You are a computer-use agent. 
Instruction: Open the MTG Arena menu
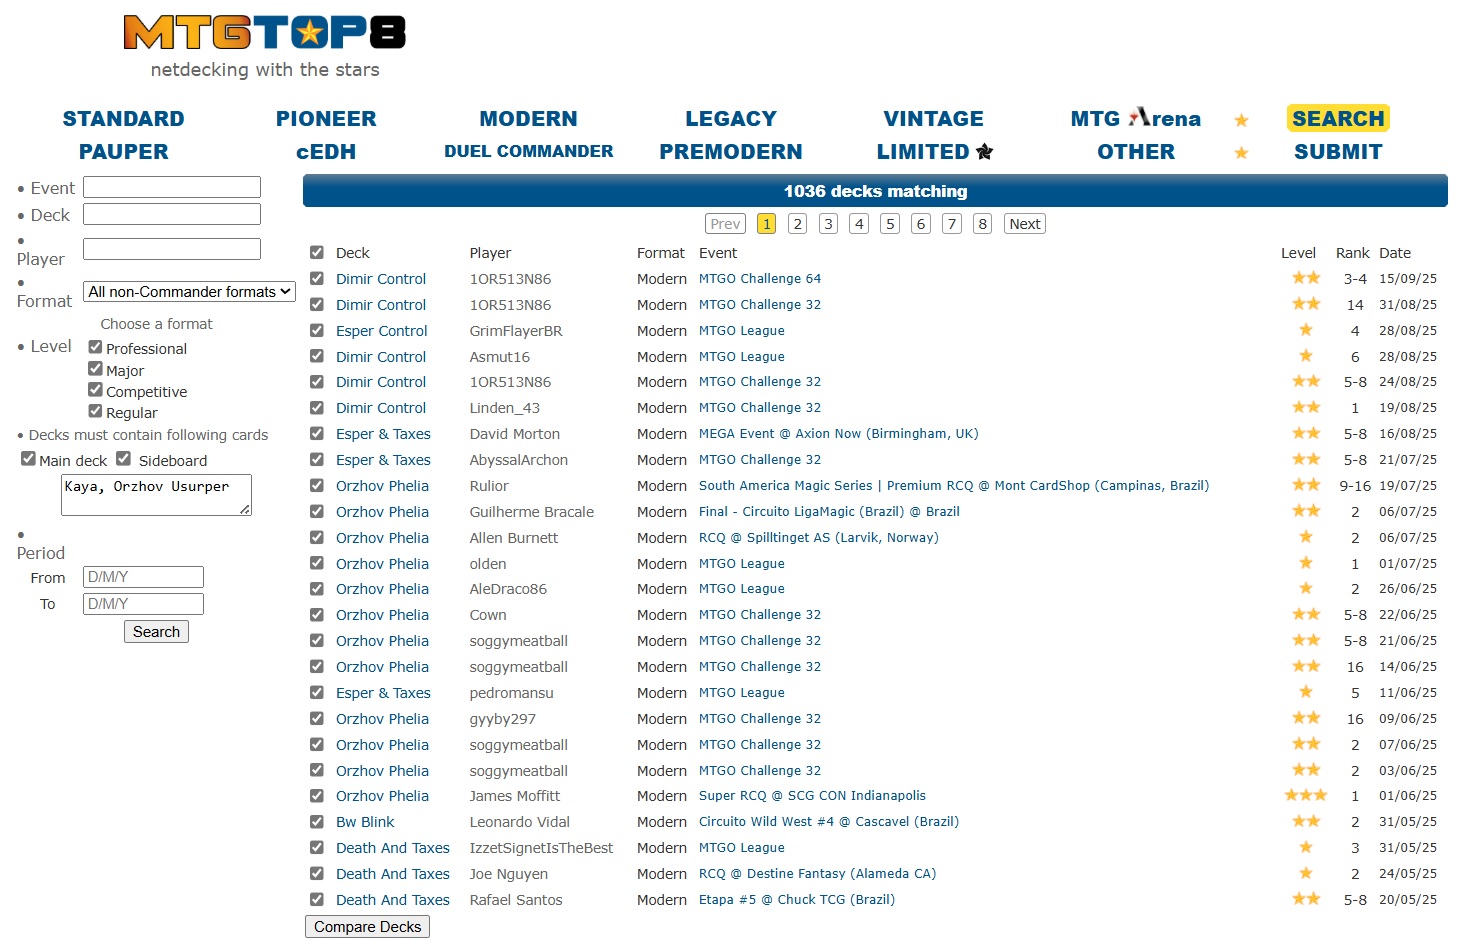click(1136, 119)
